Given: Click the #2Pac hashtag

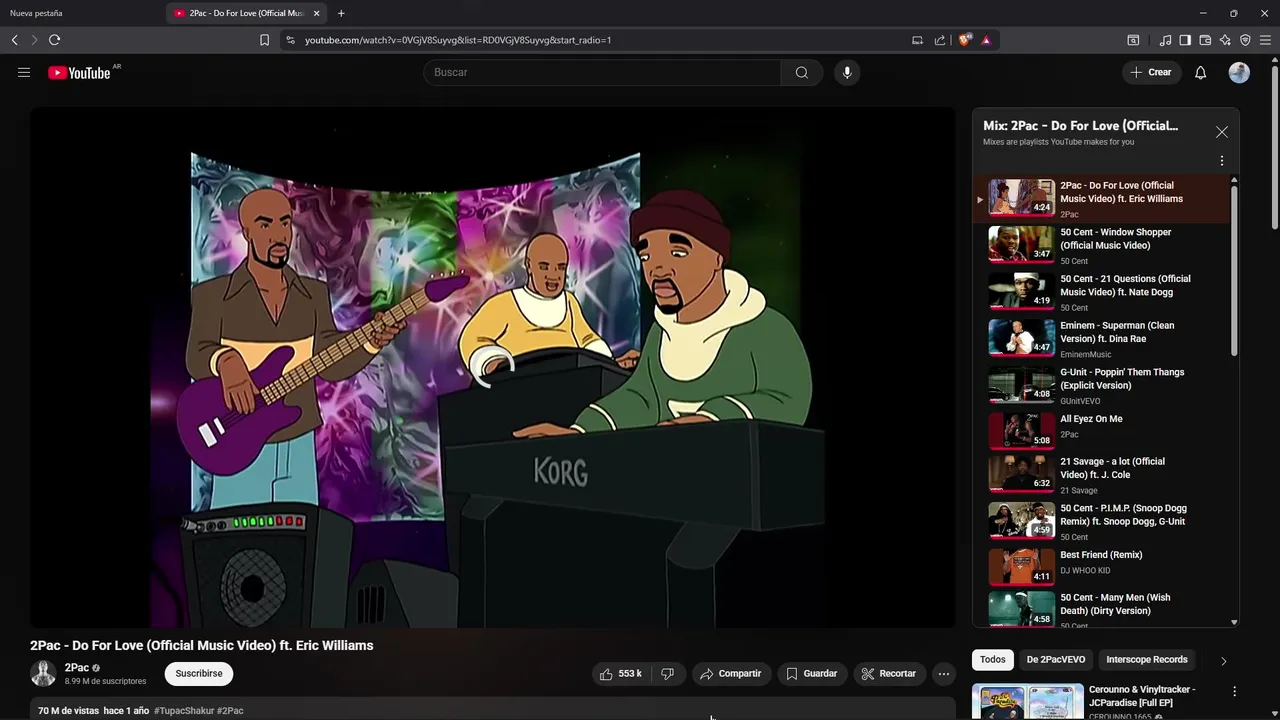Looking at the screenshot, I should (x=230, y=711).
